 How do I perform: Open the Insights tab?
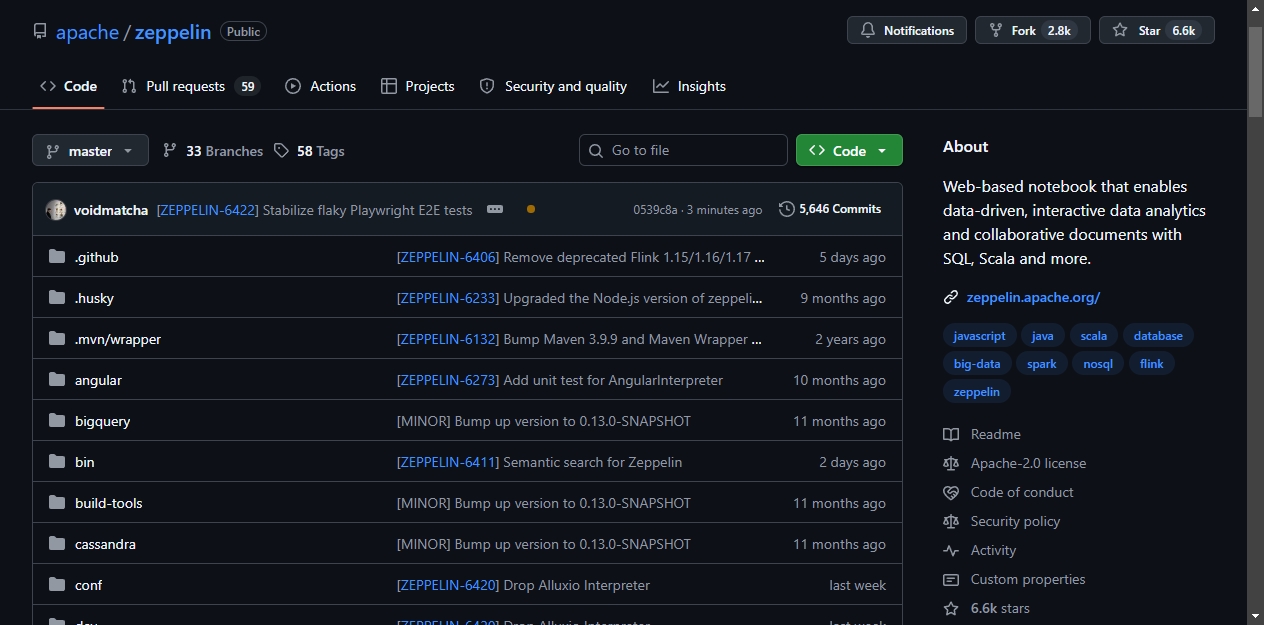(x=689, y=86)
